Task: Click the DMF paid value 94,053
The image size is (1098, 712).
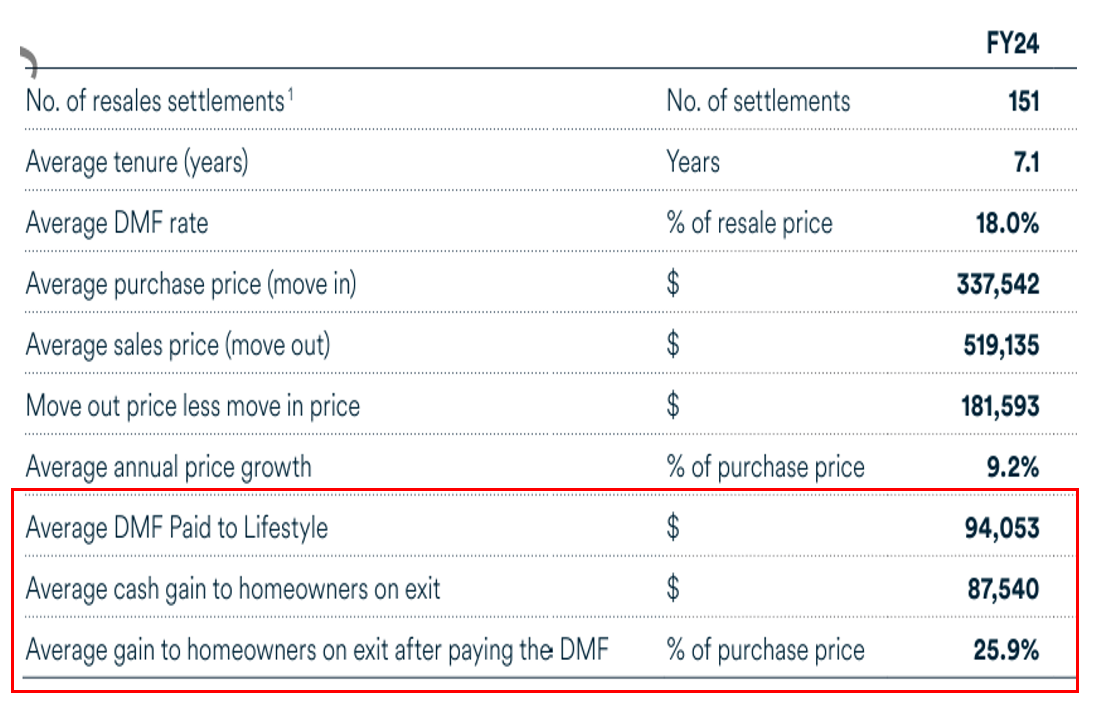Action: (1002, 528)
